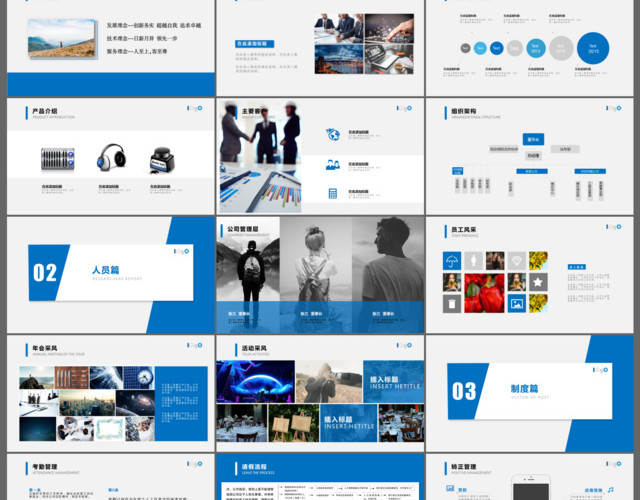This screenshot has height=500, width=640.
Task: Click the phone mockup on 转正管理 slide
Action: pyautogui.click(x=531, y=487)
